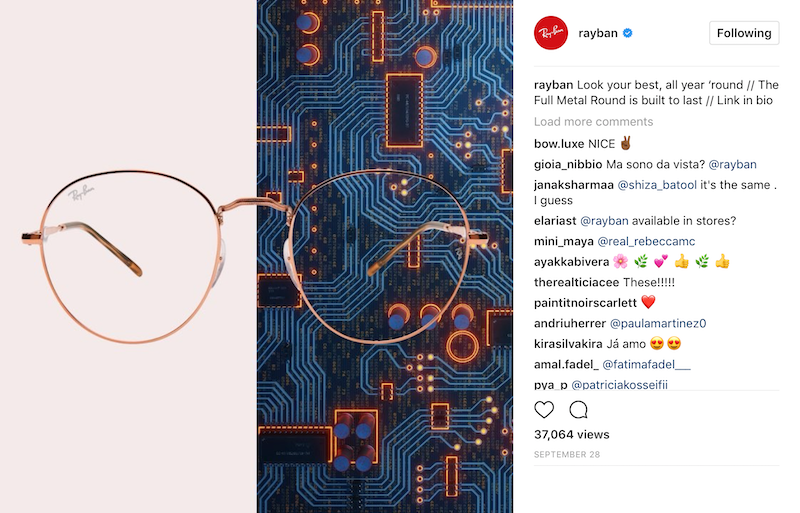The height and width of the screenshot is (513, 800).
Task: Open rayban username in the header
Action: click(598, 33)
